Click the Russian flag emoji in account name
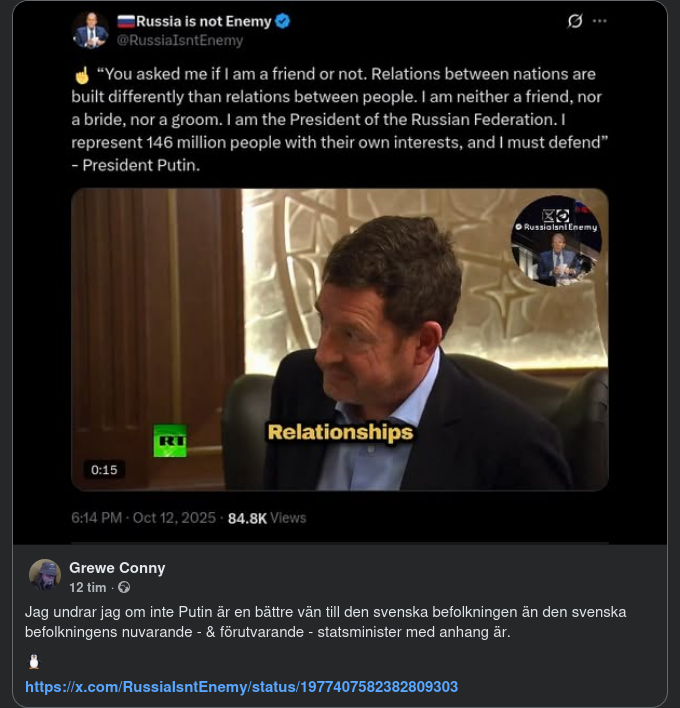The width and height of the screenshot is (680, 708). 126,21
